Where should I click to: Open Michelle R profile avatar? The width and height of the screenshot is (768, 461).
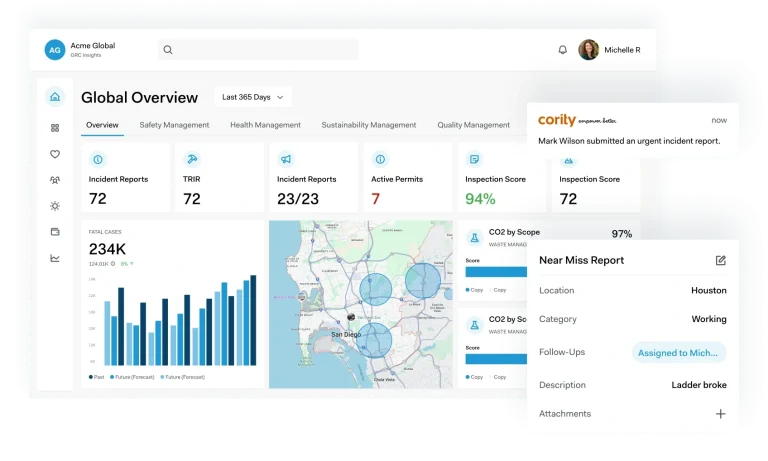click(x=588, y=49)
